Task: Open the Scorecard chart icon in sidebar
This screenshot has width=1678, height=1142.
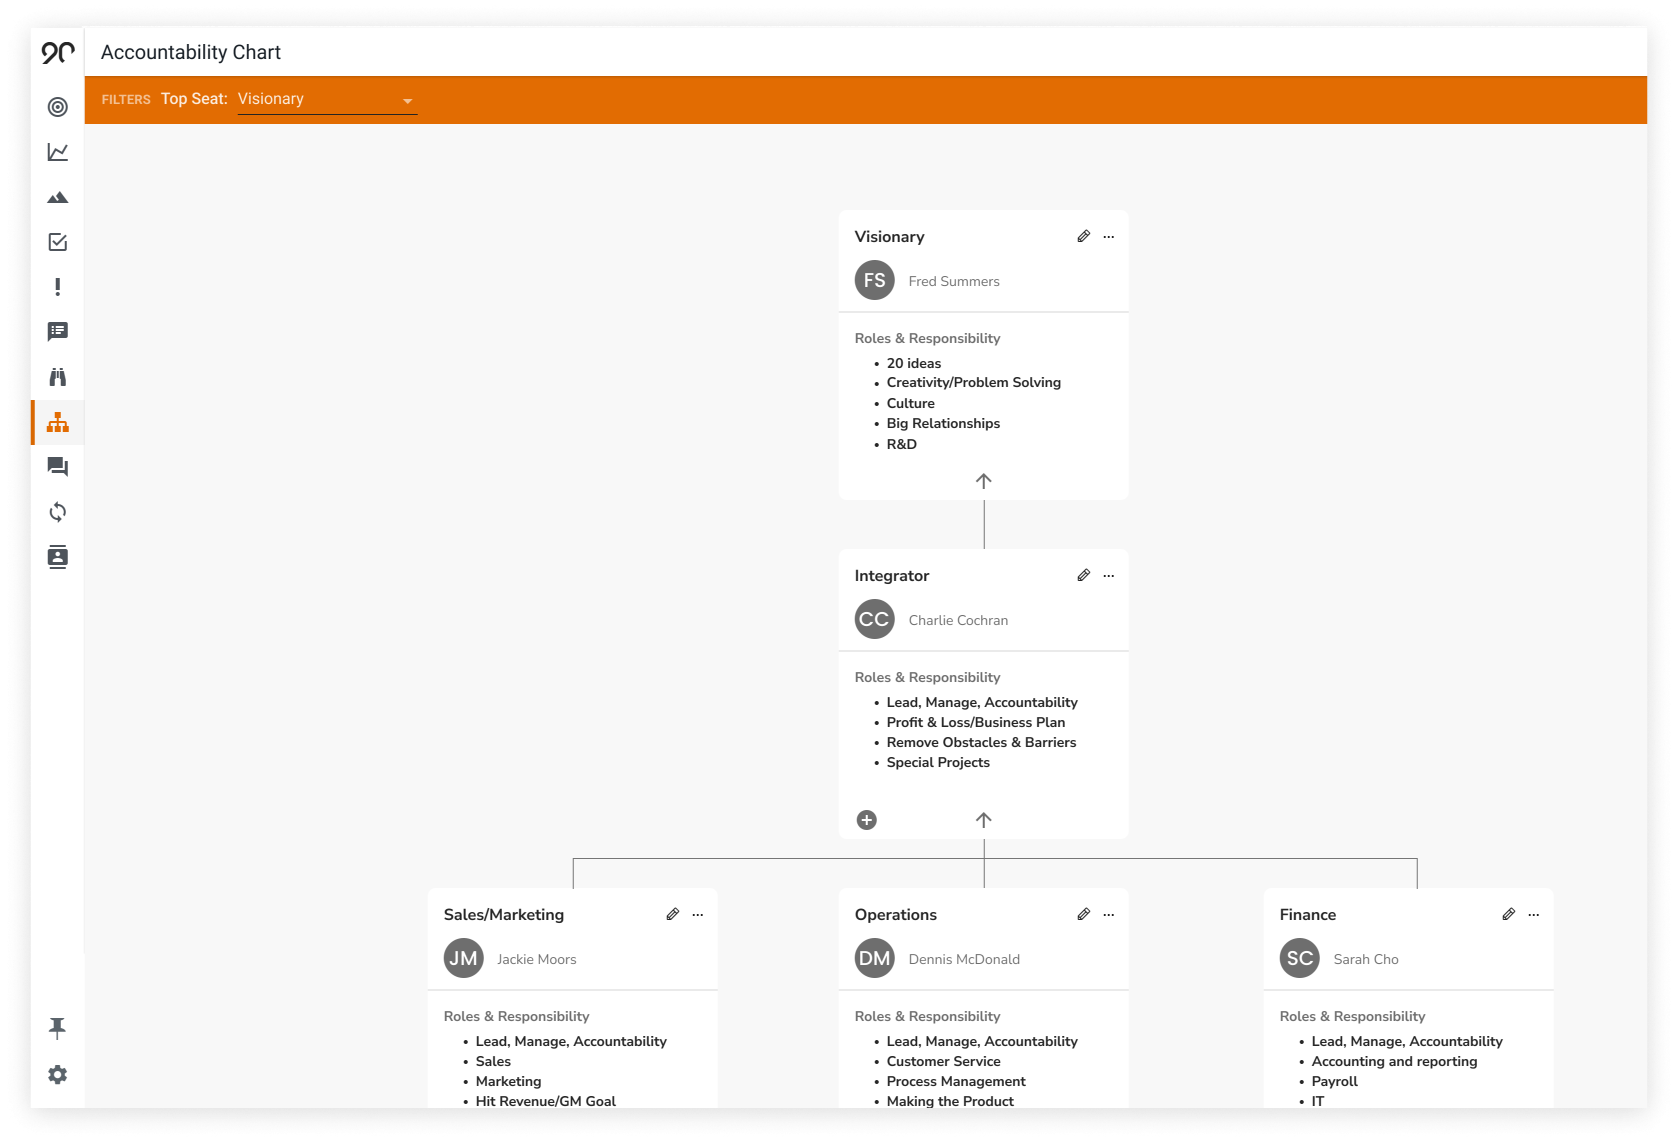Action: point(58,152)
